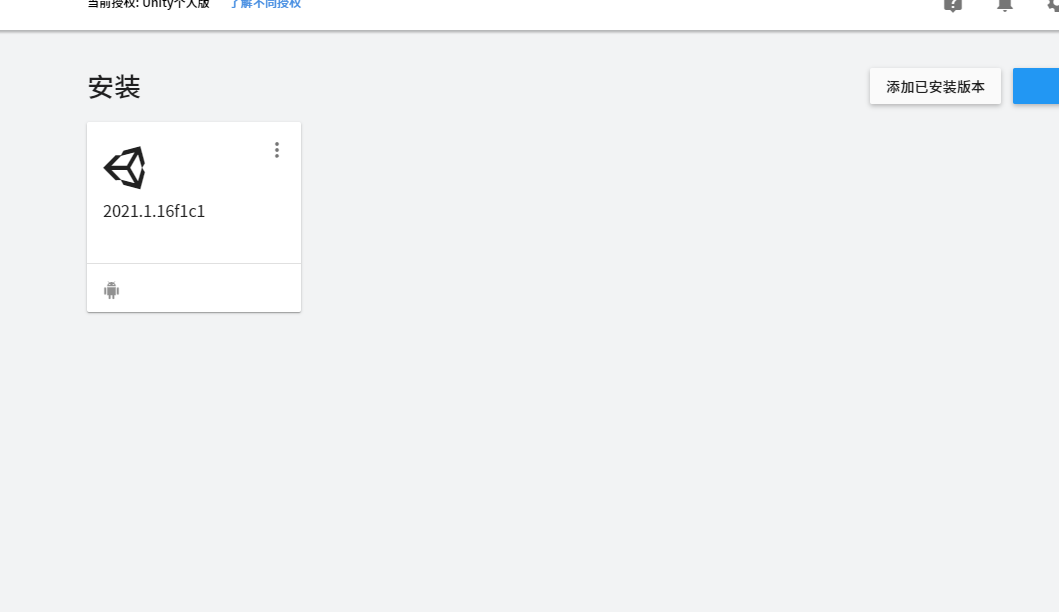View alerts with the notification bell
This screenshot has height=612, width=1059.
tap(1005, 5)
